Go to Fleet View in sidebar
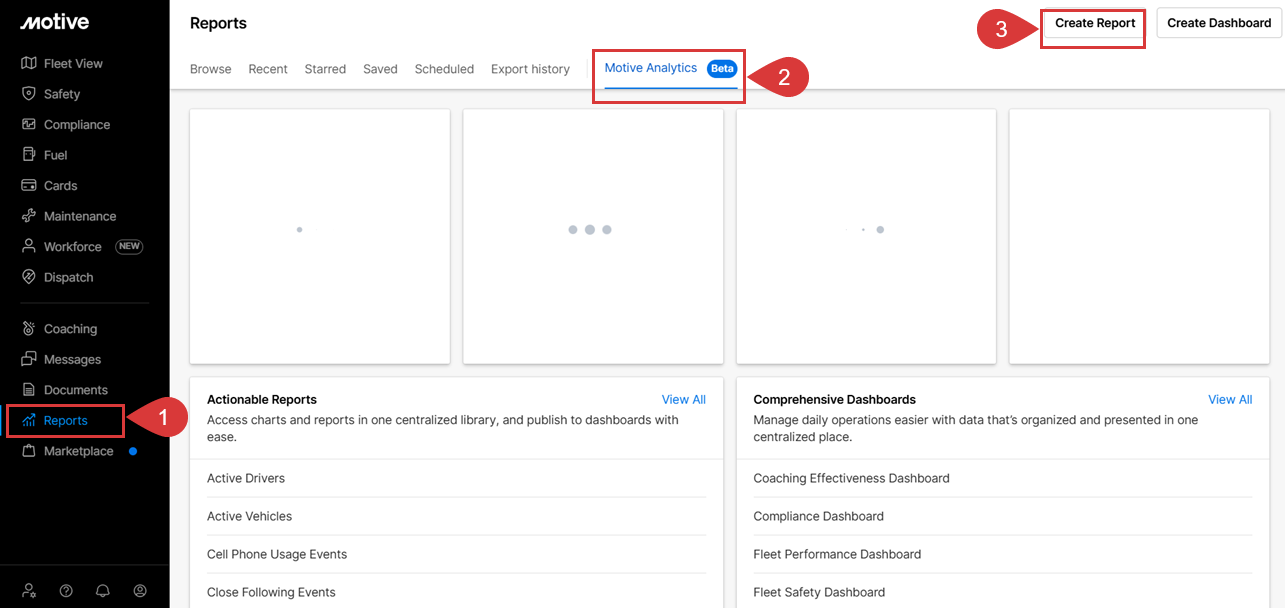Screen dimensions: 1285x608 tap(73, 63)
